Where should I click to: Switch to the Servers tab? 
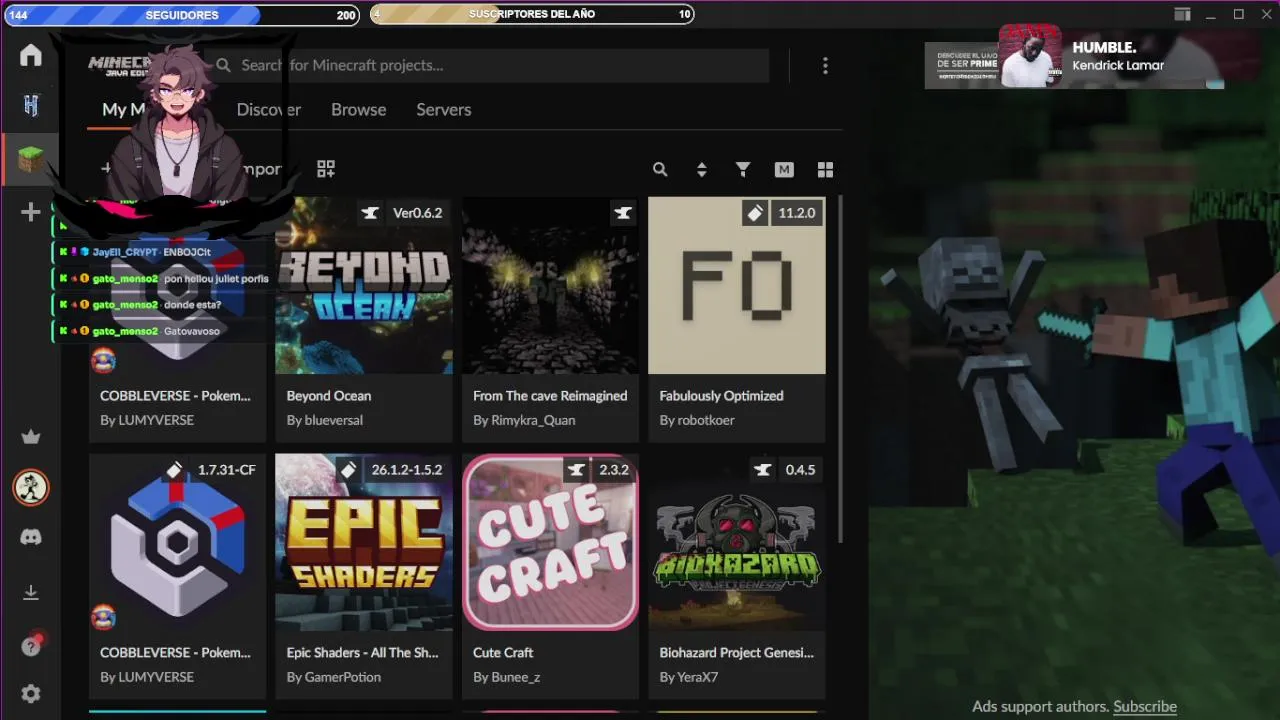(443, 110)
